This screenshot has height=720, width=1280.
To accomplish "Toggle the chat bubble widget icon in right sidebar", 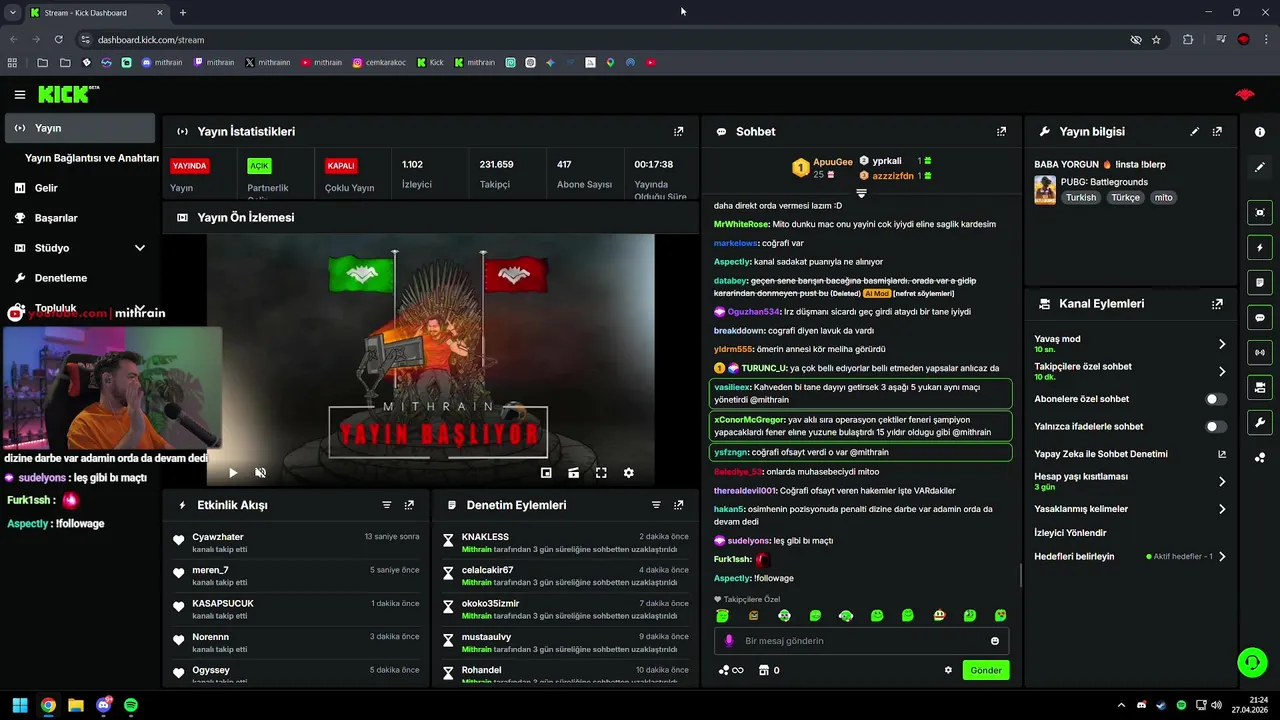I will pyautogui.click(x=1260, y=317).
